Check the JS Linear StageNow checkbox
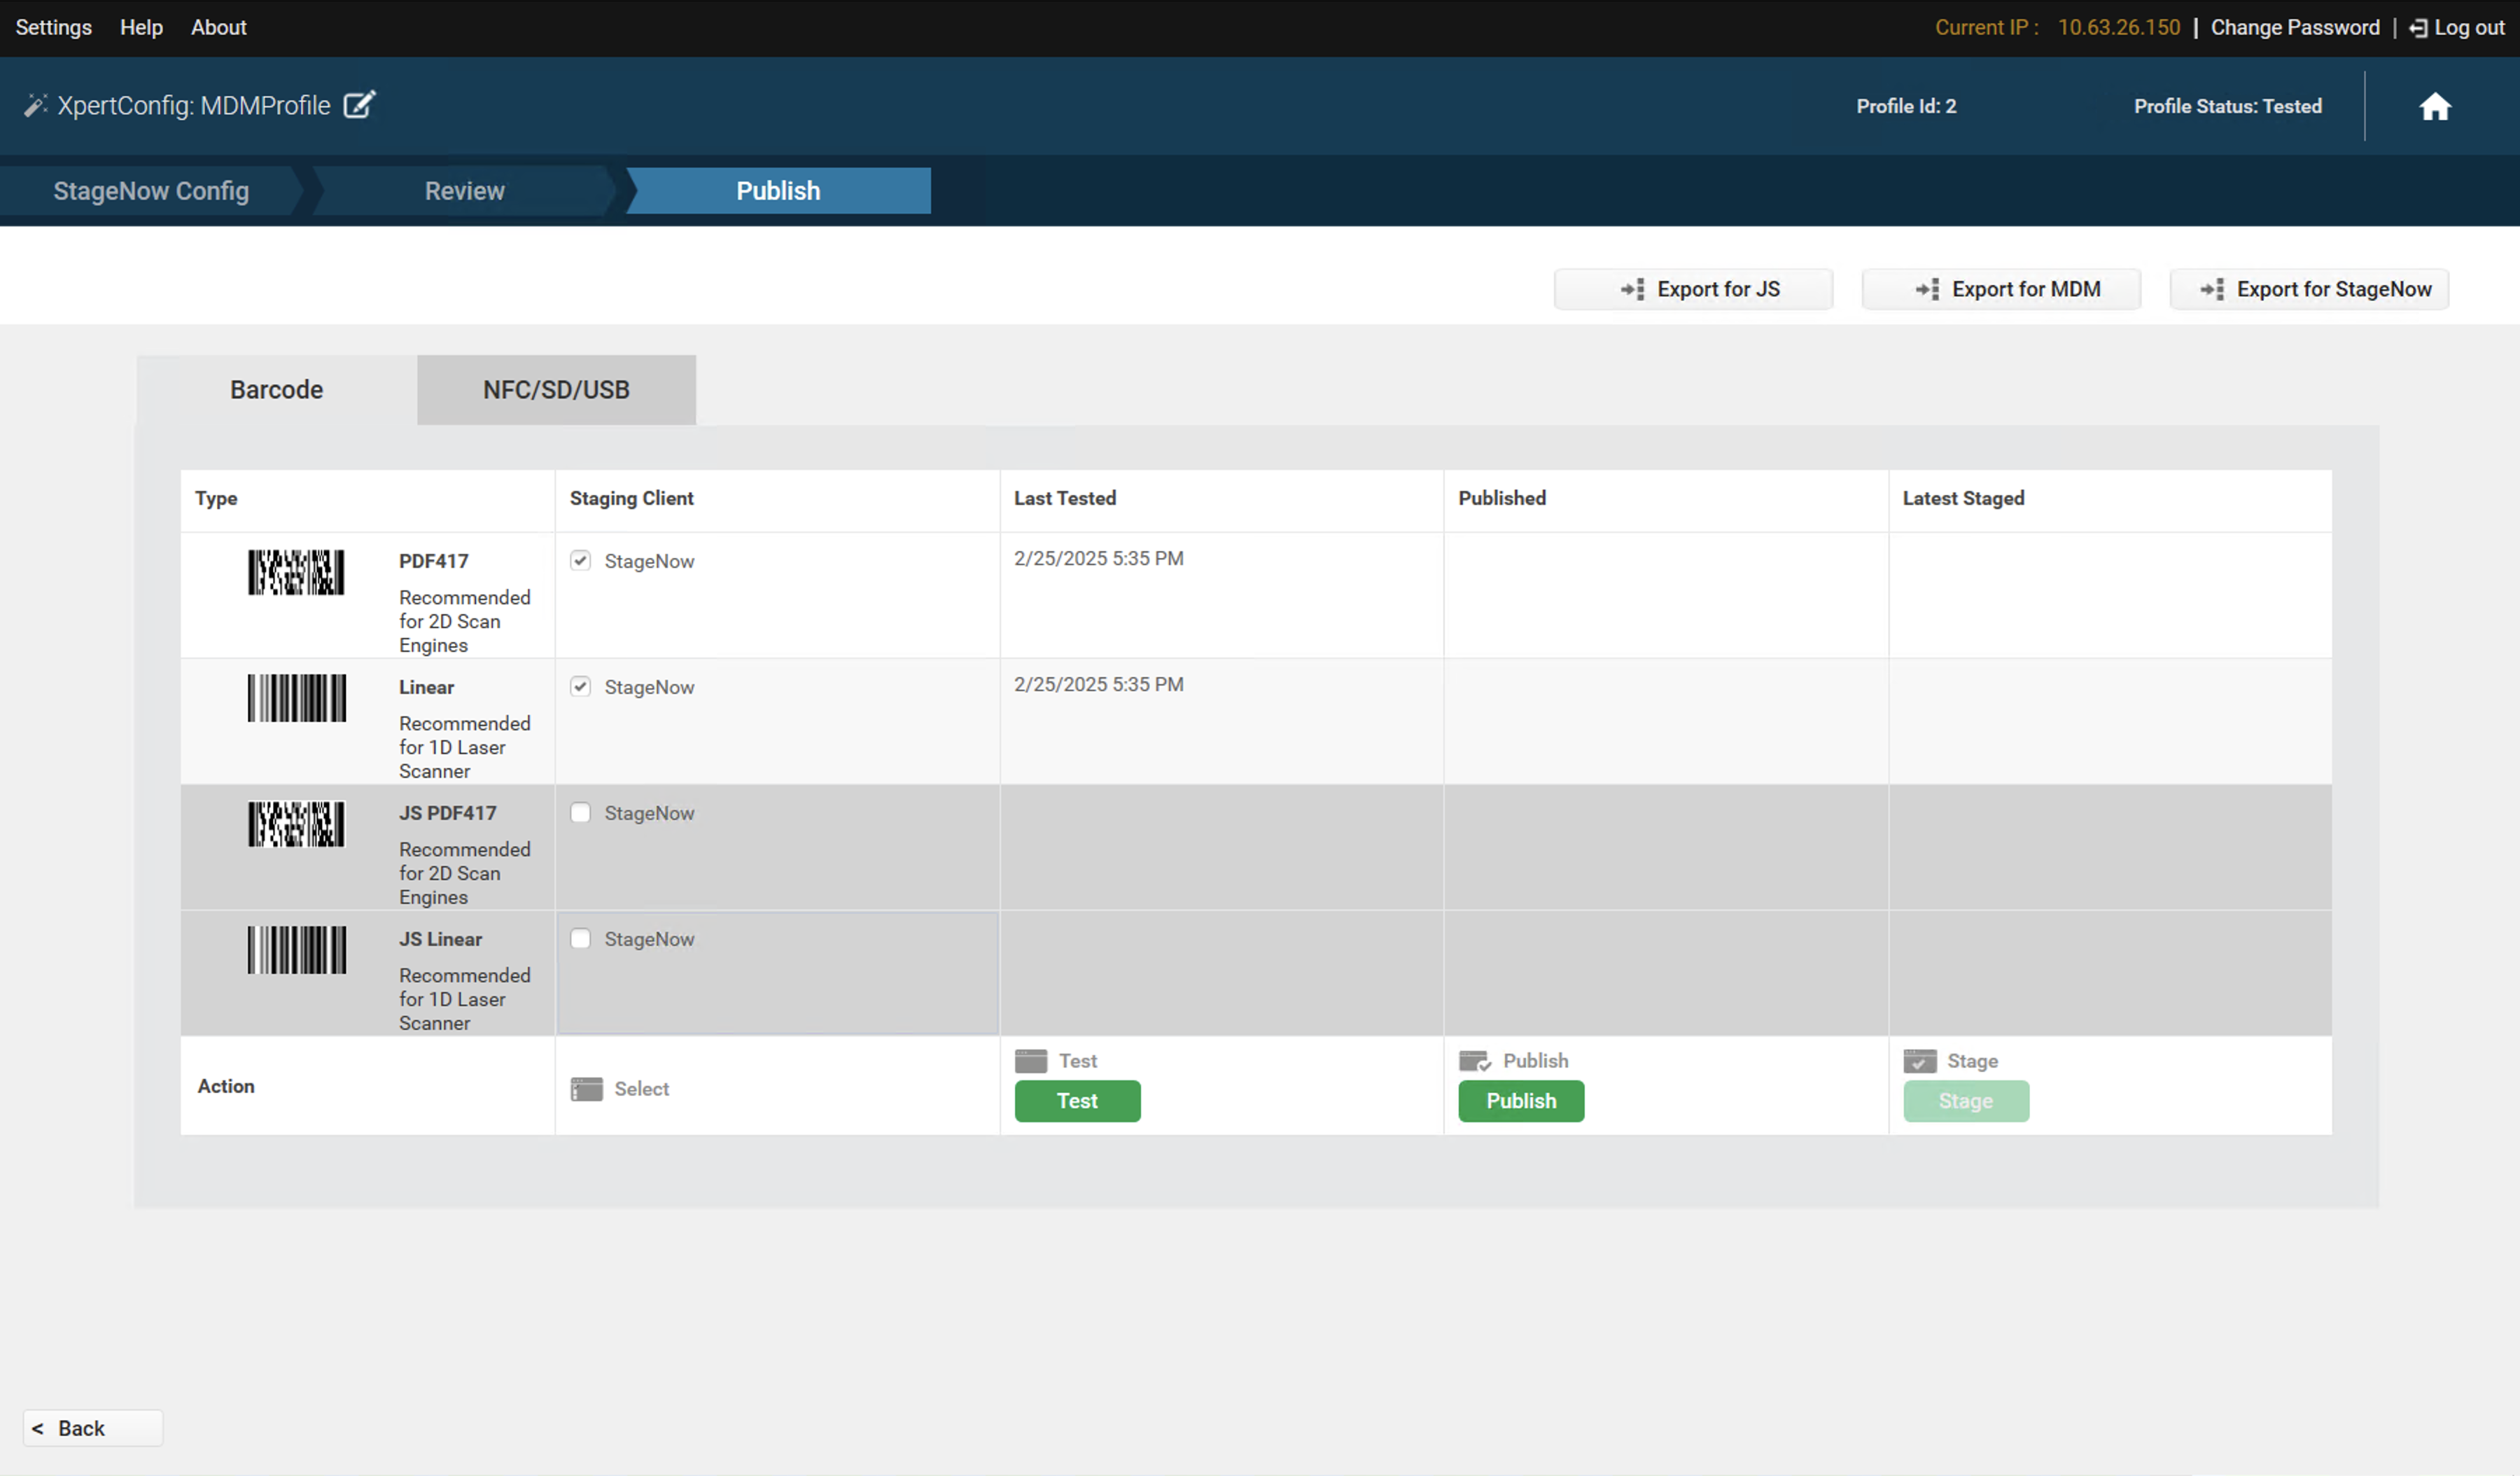Image resolution: width=2520 pixels, height=1476 pixels. [x=580, y=938]
